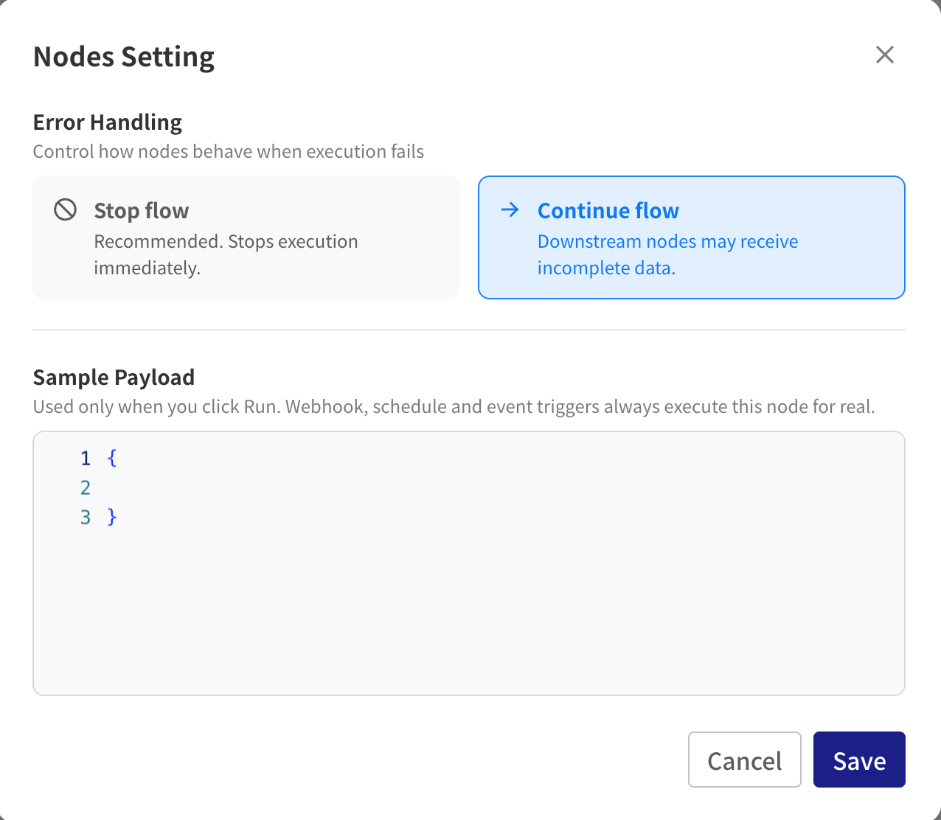The height and width of the screenshot is (820, 941).
Task: Save the node settings
Action: pos(859,759)
